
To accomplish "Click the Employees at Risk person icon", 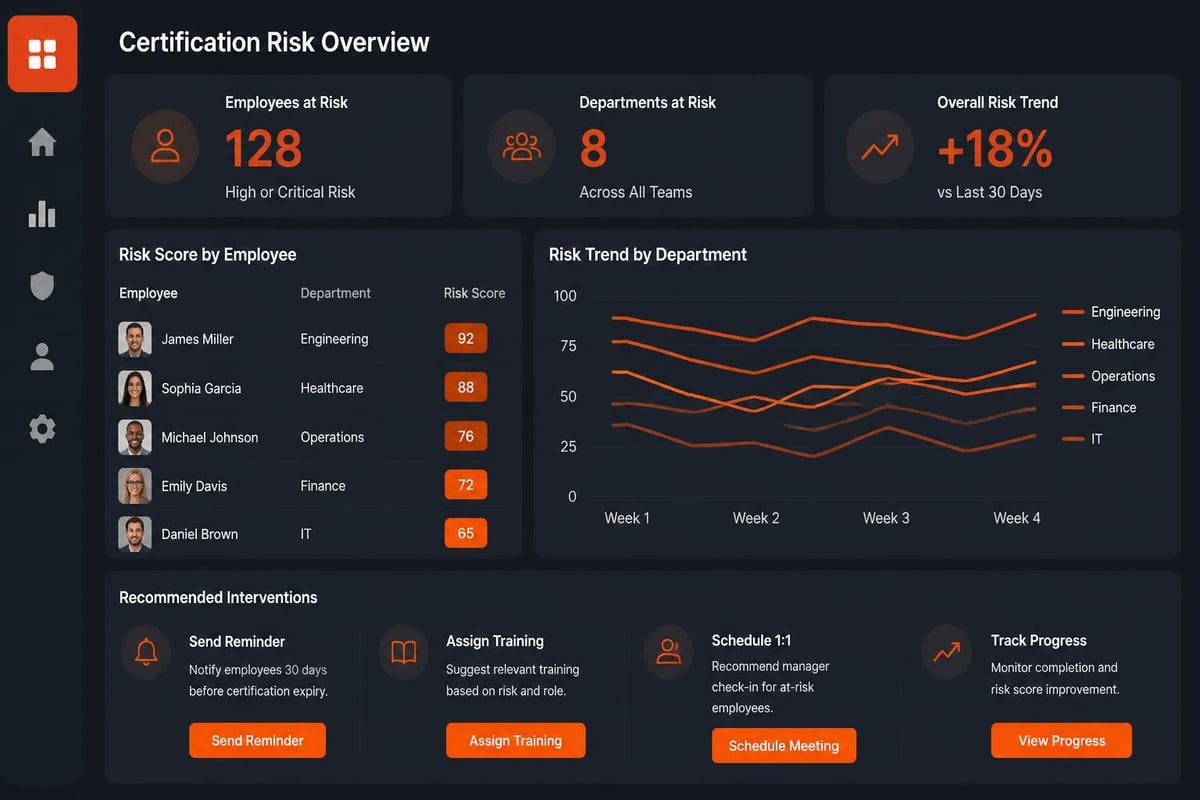I will [165, 148].
